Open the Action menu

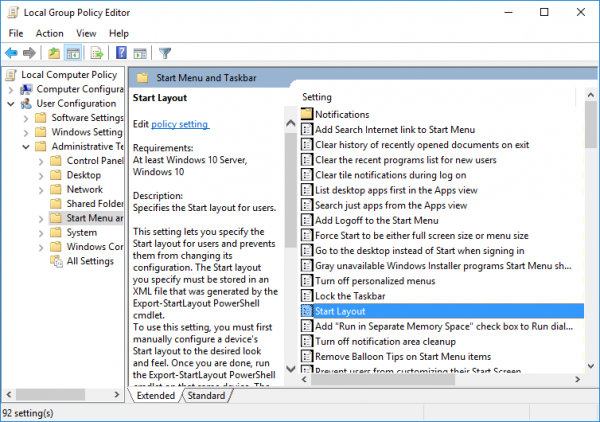(x=49, y=33)
